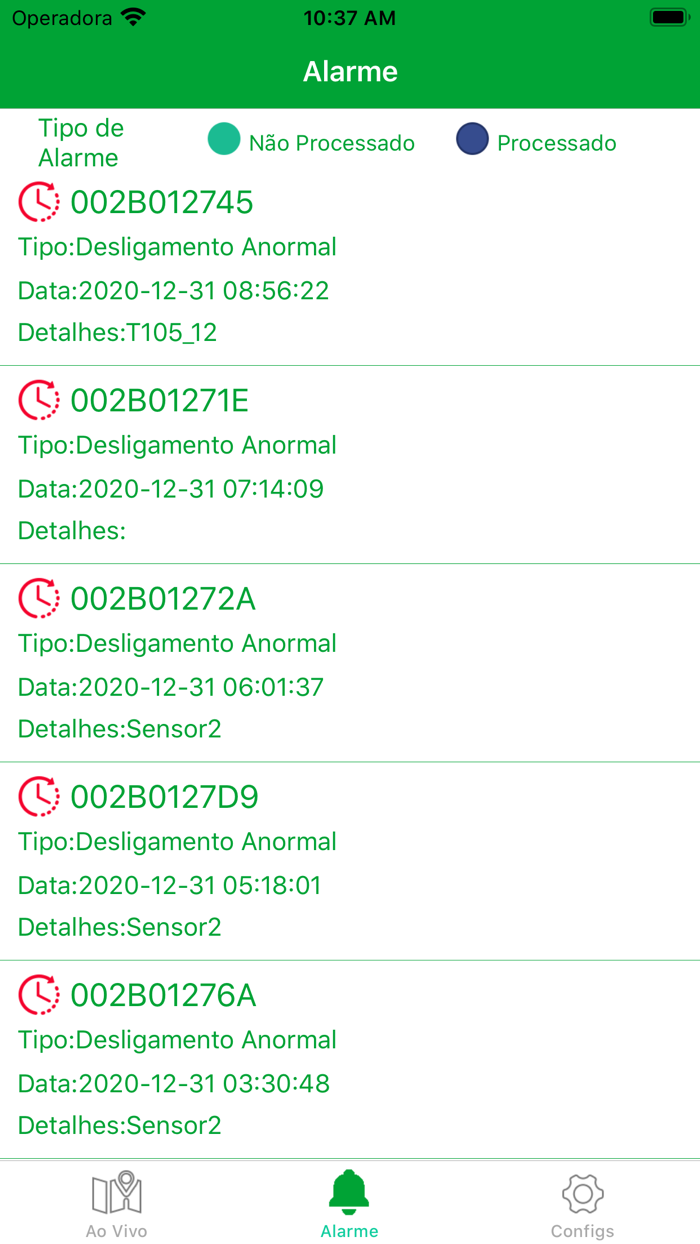
Task: Tap the Detalhes:T105_12 line
Action: [118, 333]
